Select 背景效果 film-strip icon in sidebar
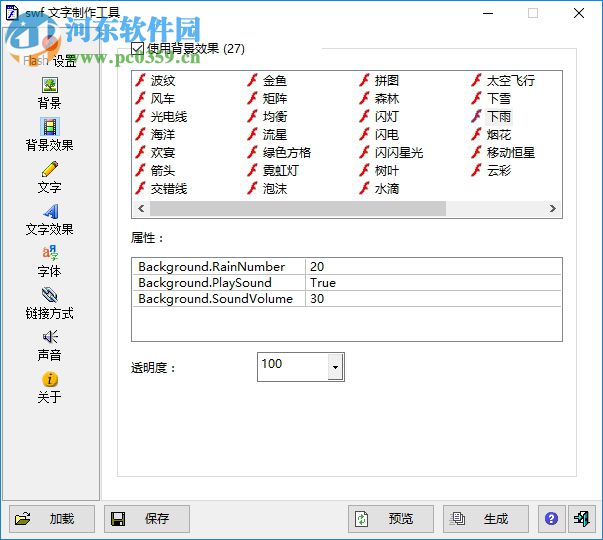 pos(50,127)
